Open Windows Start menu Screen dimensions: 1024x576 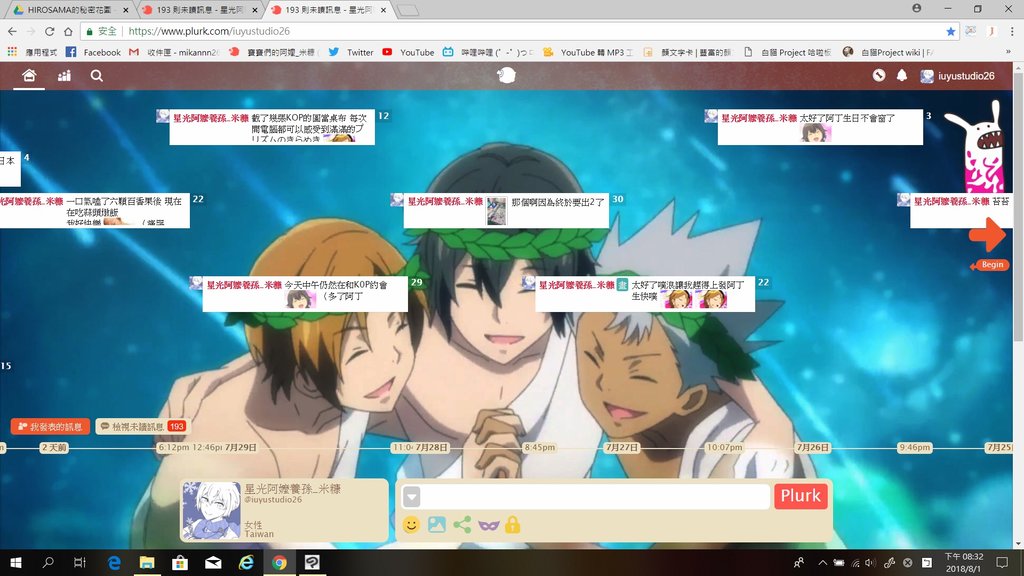(x=16, y=562)
